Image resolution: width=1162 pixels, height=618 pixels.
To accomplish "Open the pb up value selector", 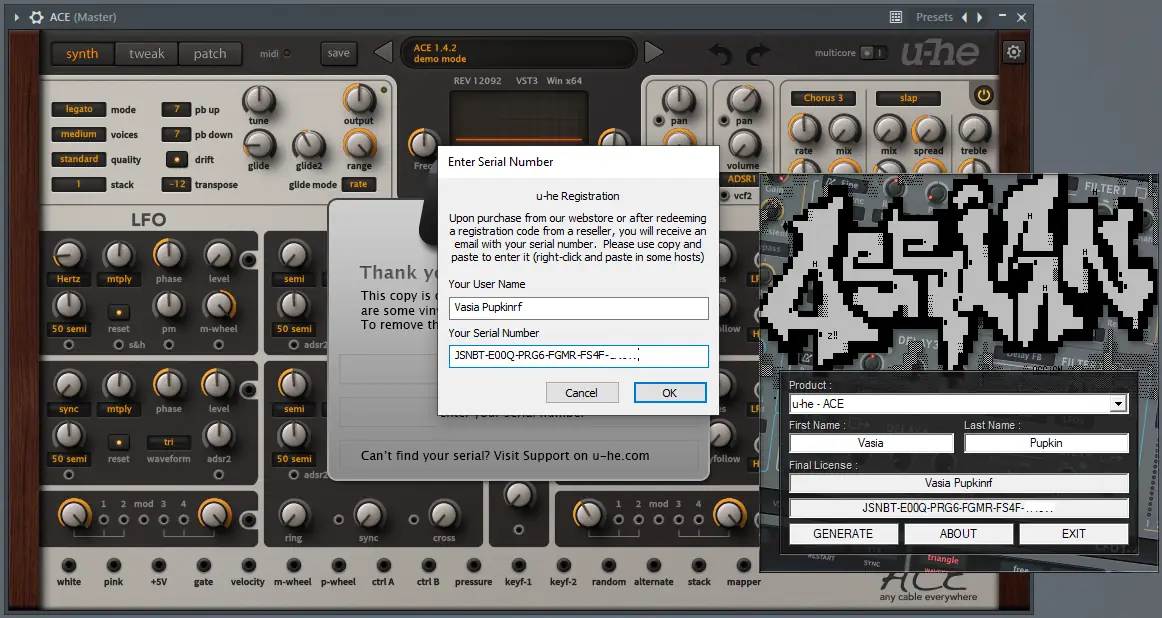I will pos(176,109).
